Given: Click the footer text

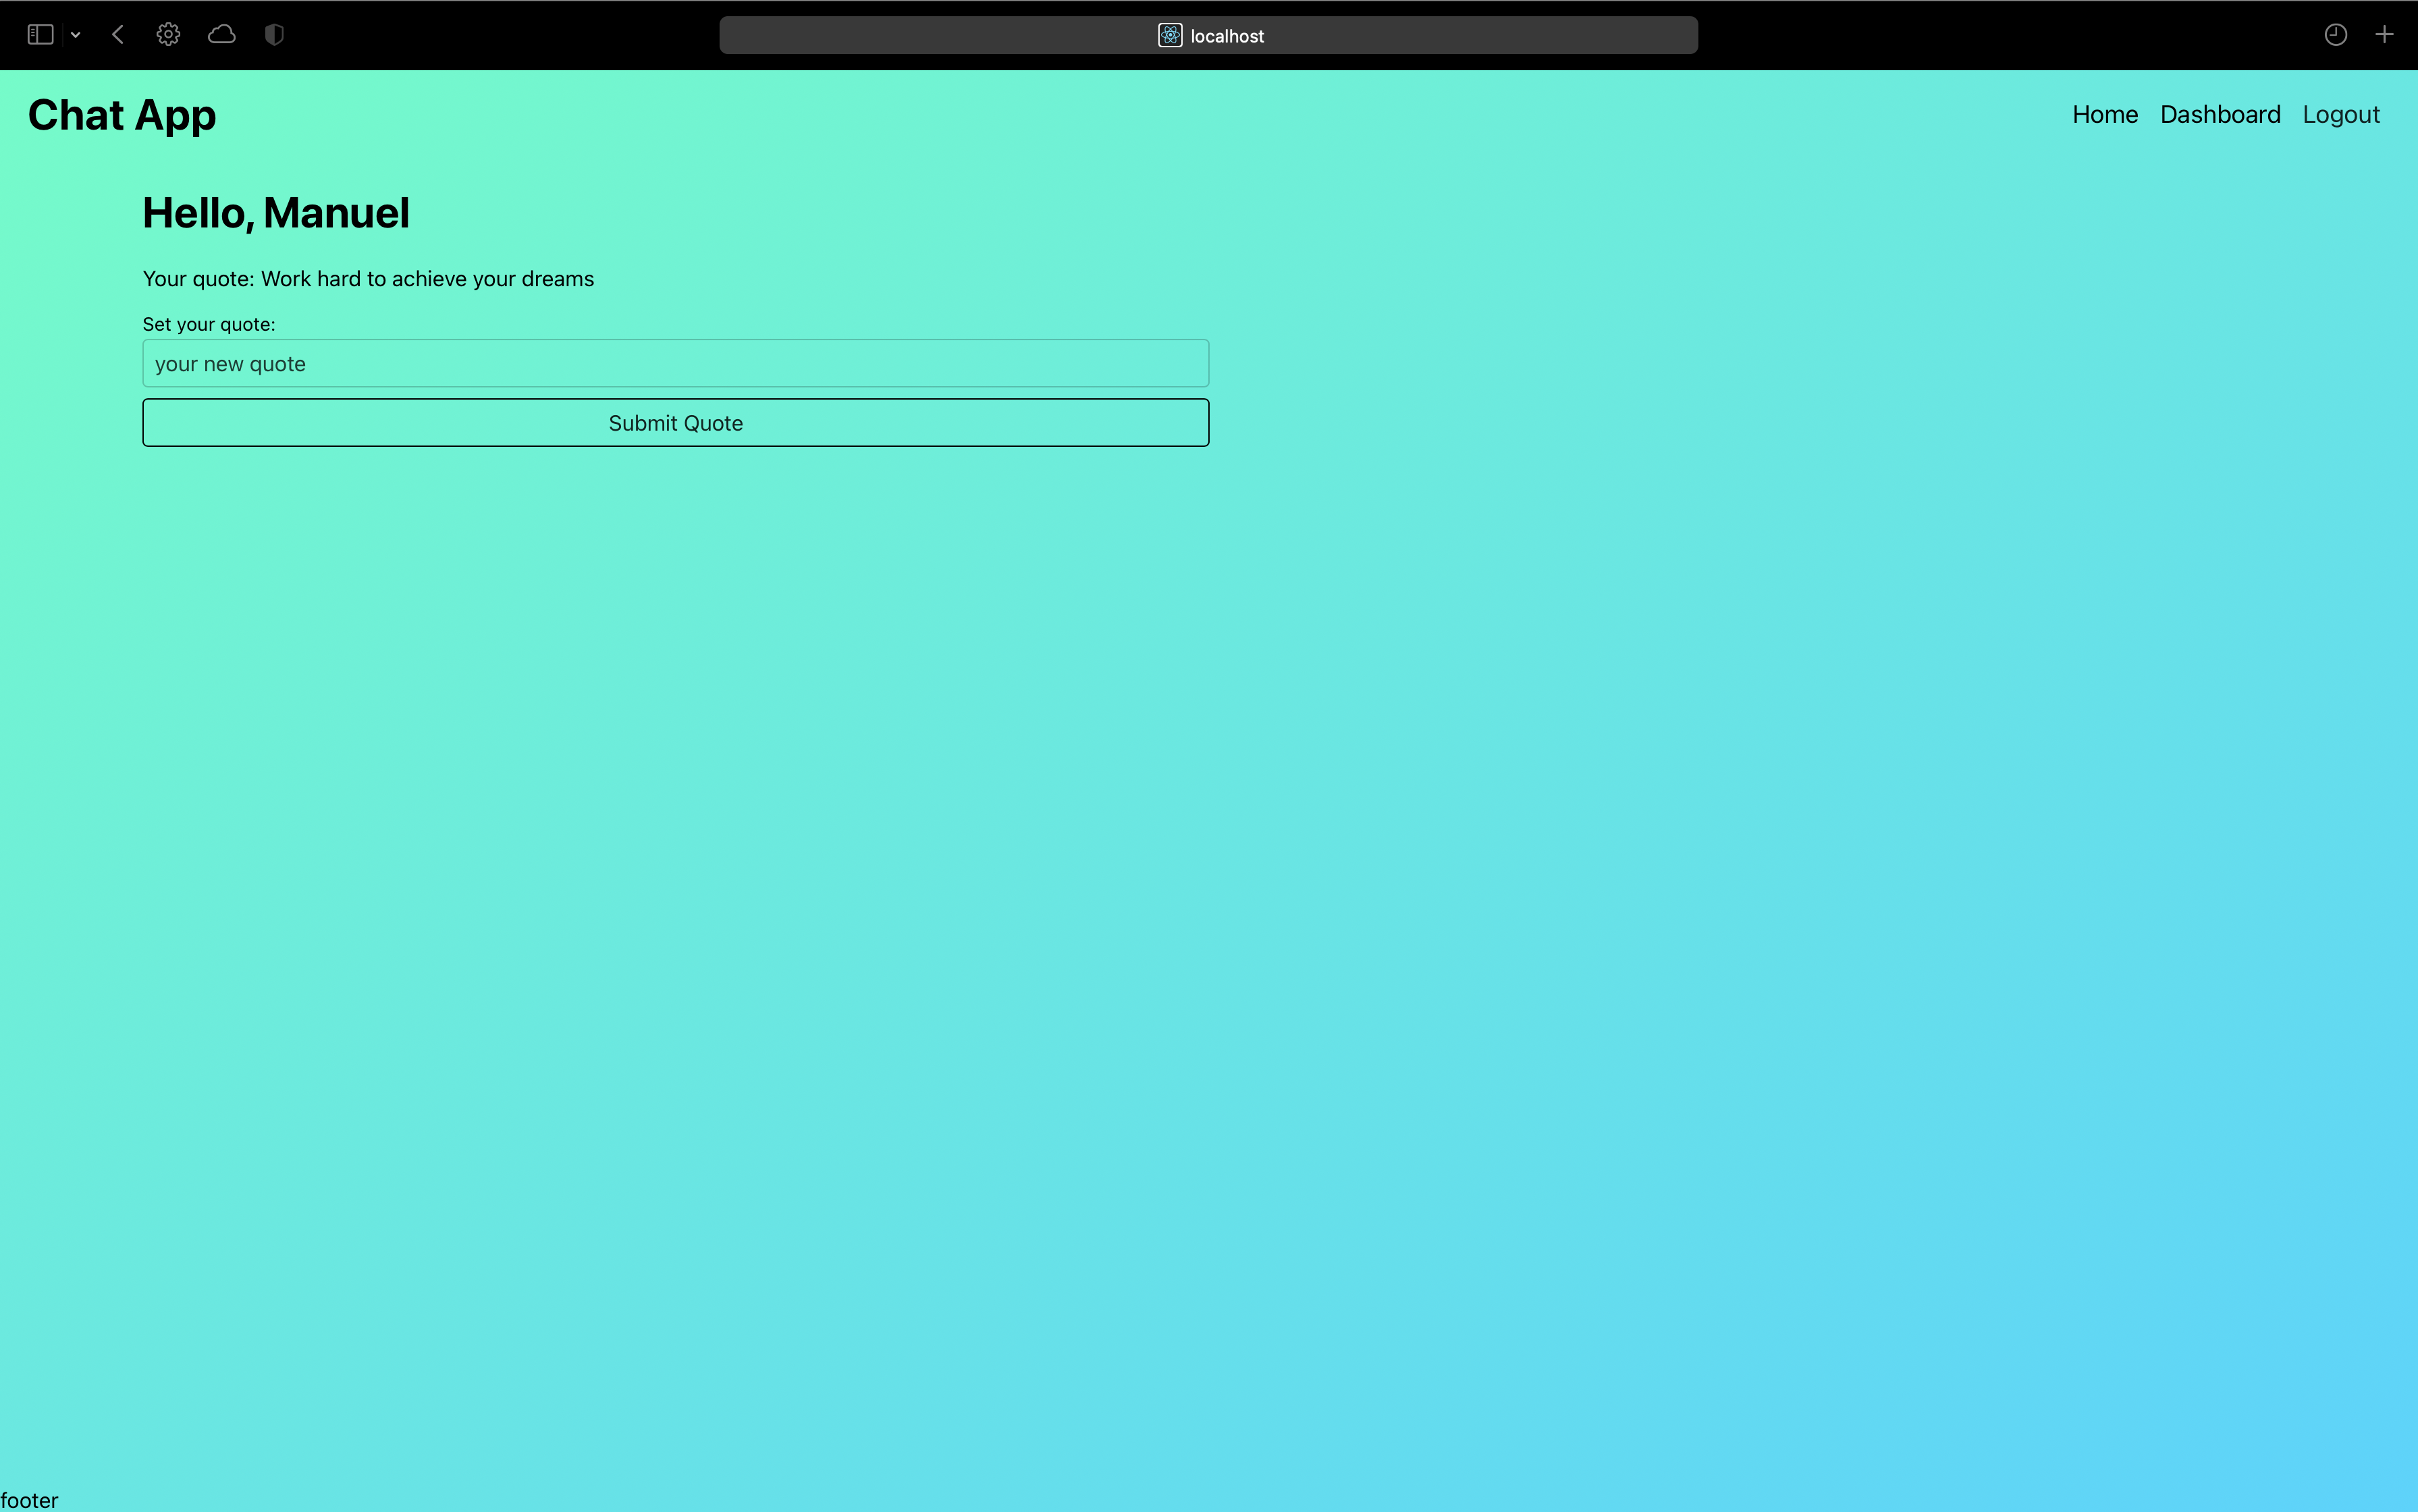Looking at the screenshot, I should [x=29, y=1499].
